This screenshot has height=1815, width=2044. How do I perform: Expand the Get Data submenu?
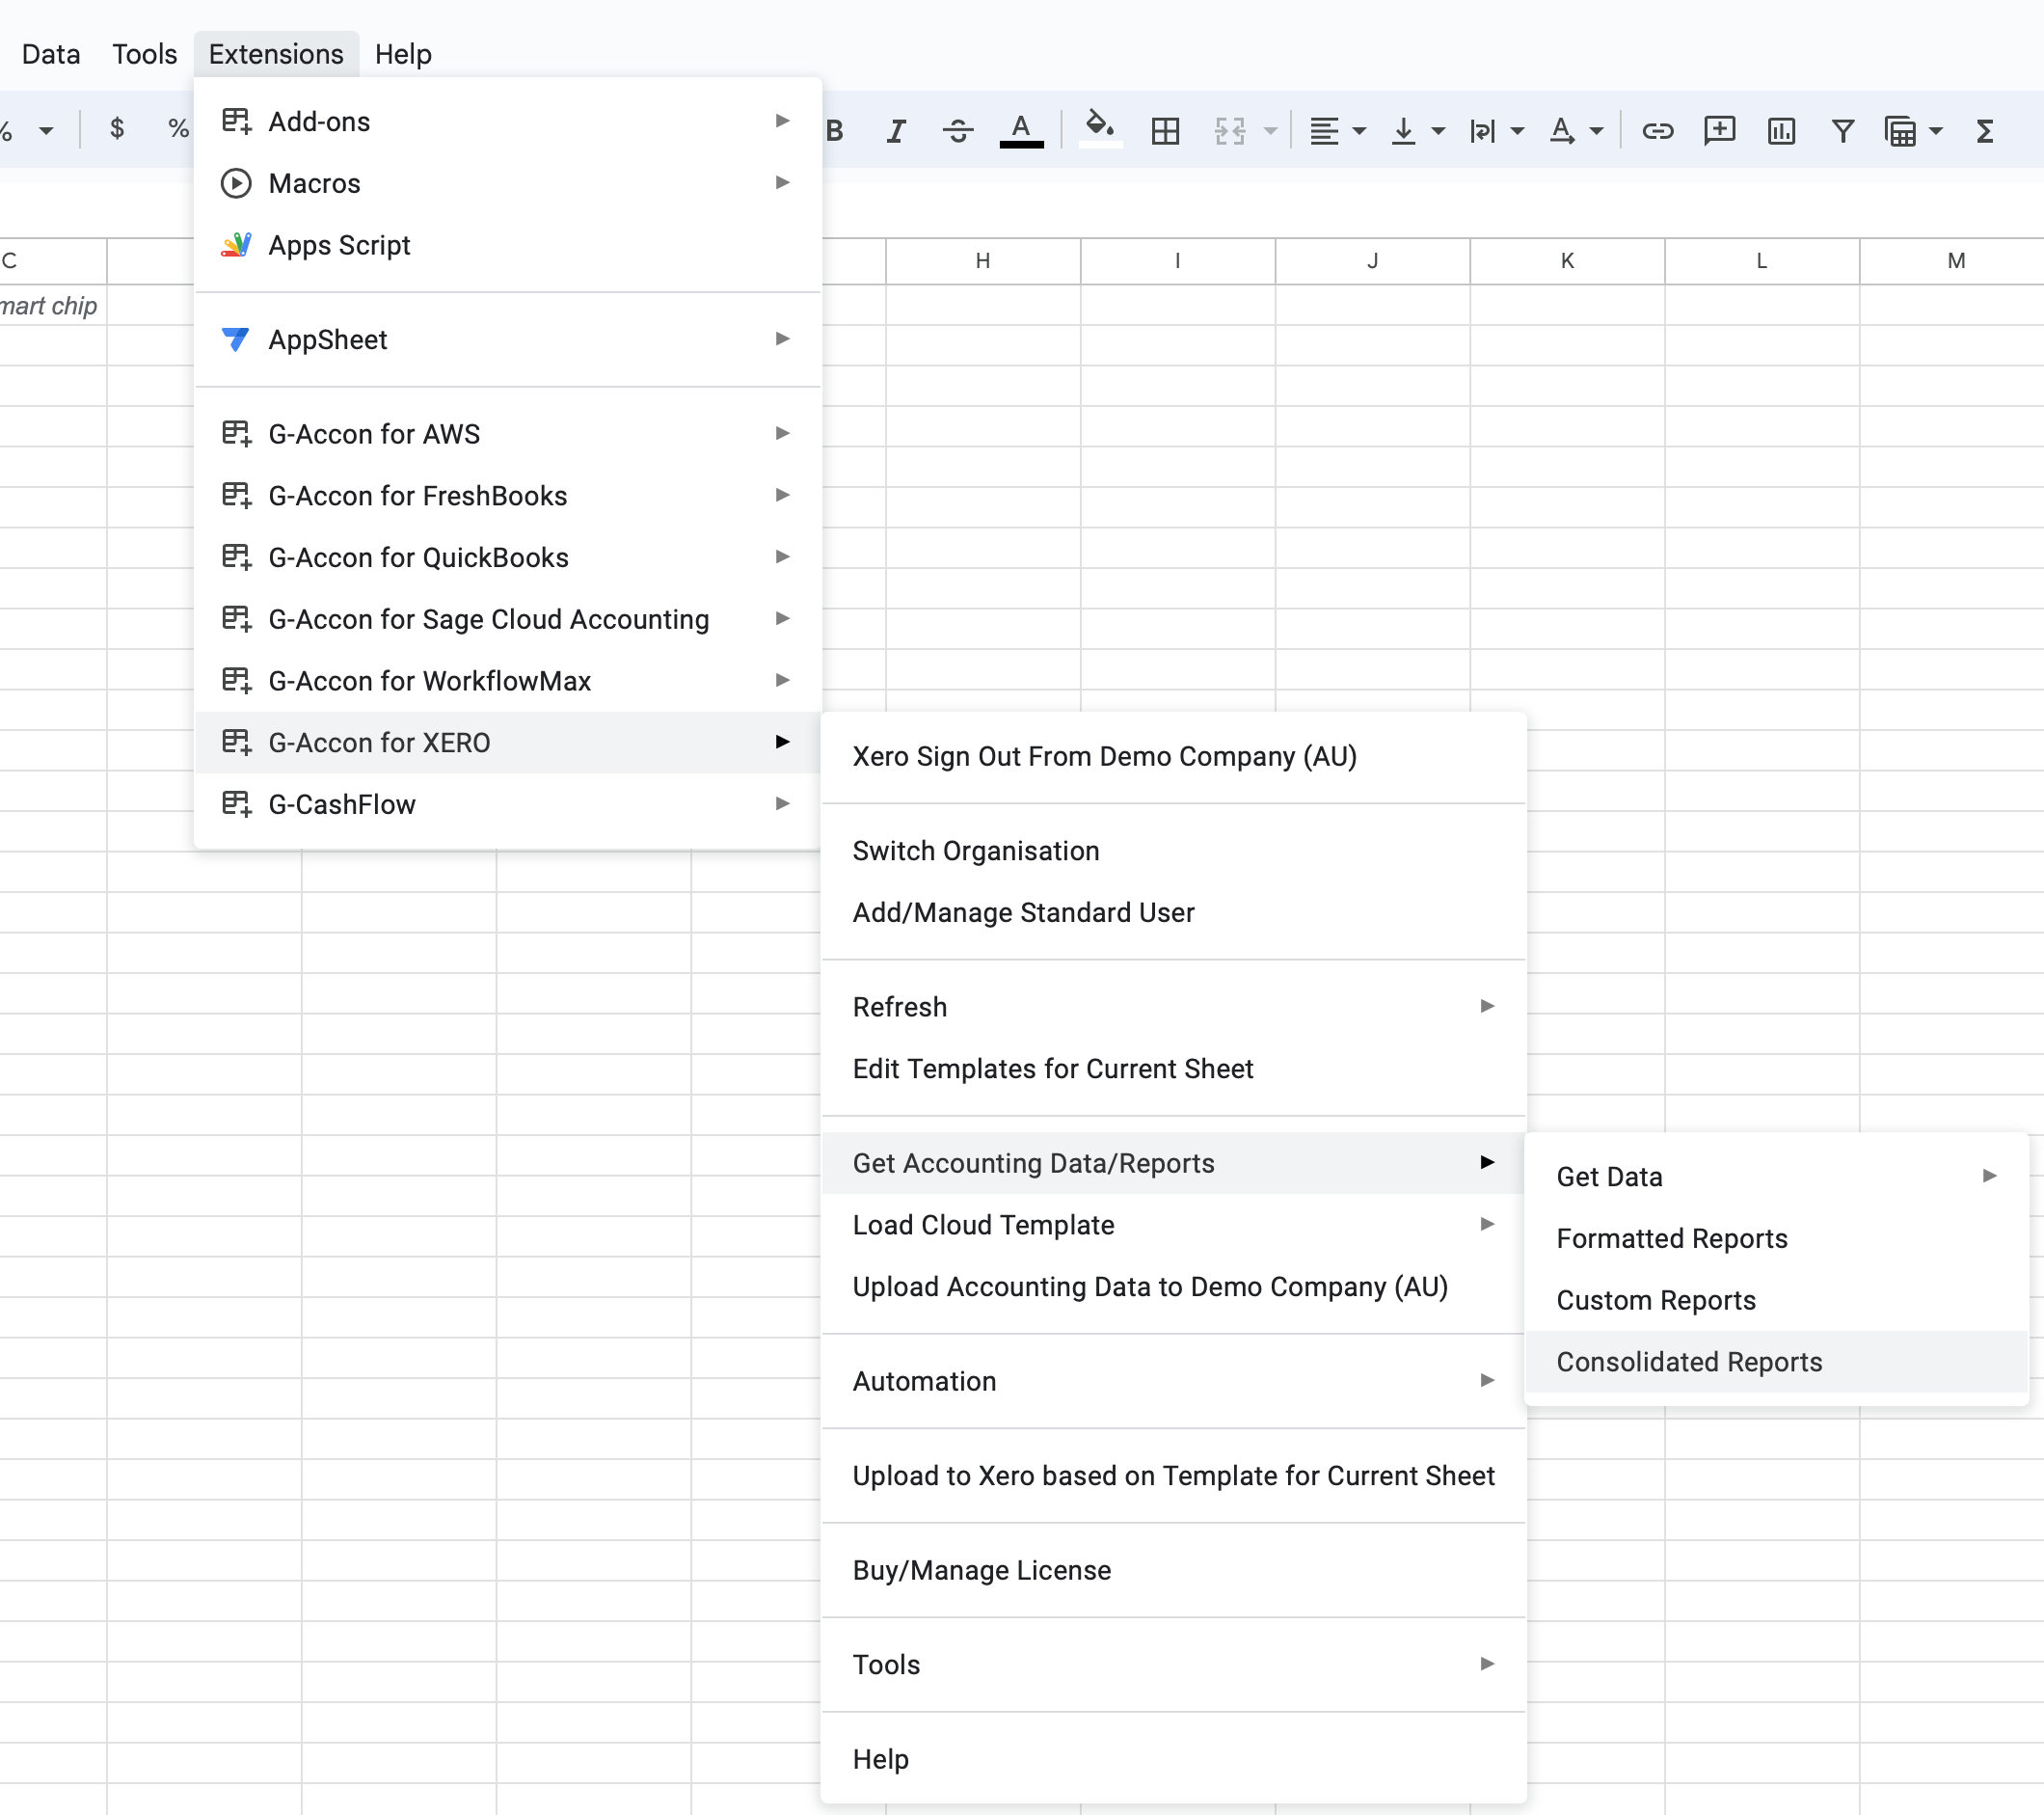coord(1777,1177)
